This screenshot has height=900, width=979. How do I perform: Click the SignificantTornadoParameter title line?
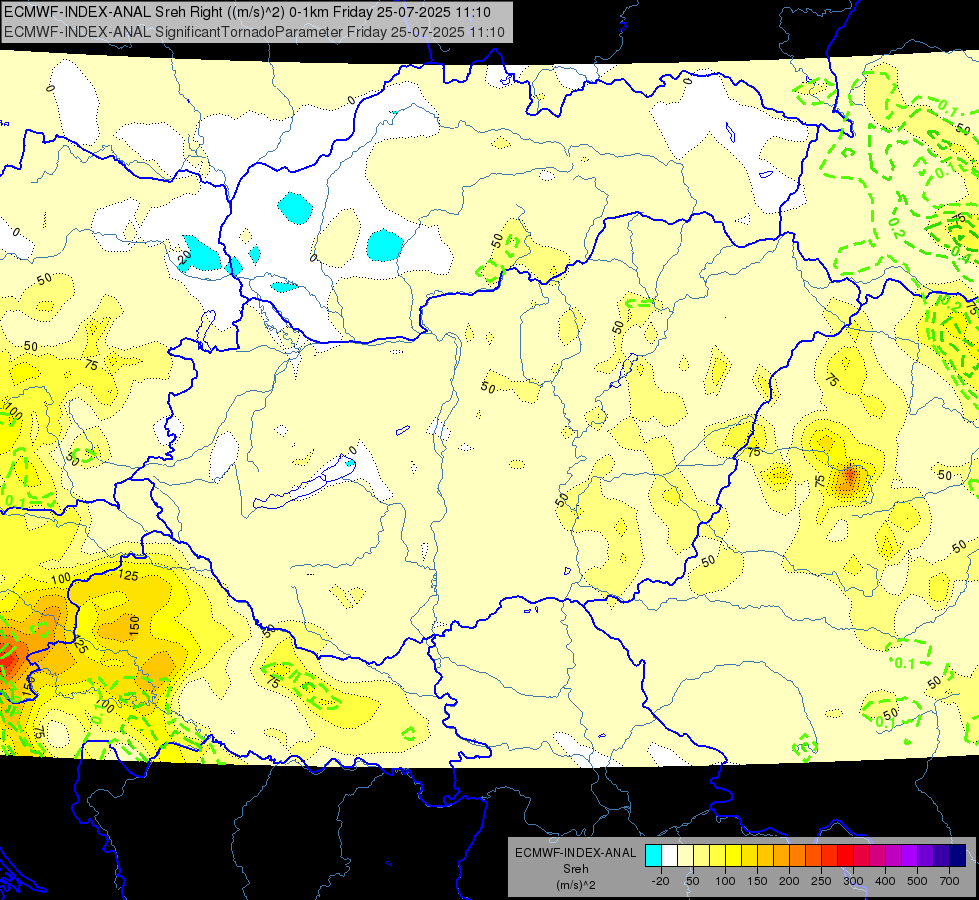(x=254, y=32)
